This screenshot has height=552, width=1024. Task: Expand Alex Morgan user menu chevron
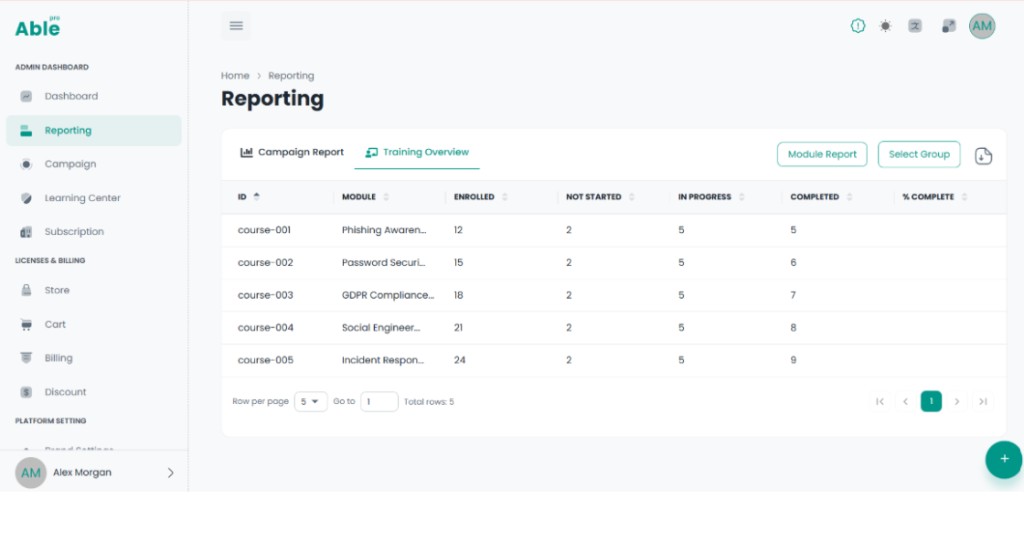click(x=170, y=472)
